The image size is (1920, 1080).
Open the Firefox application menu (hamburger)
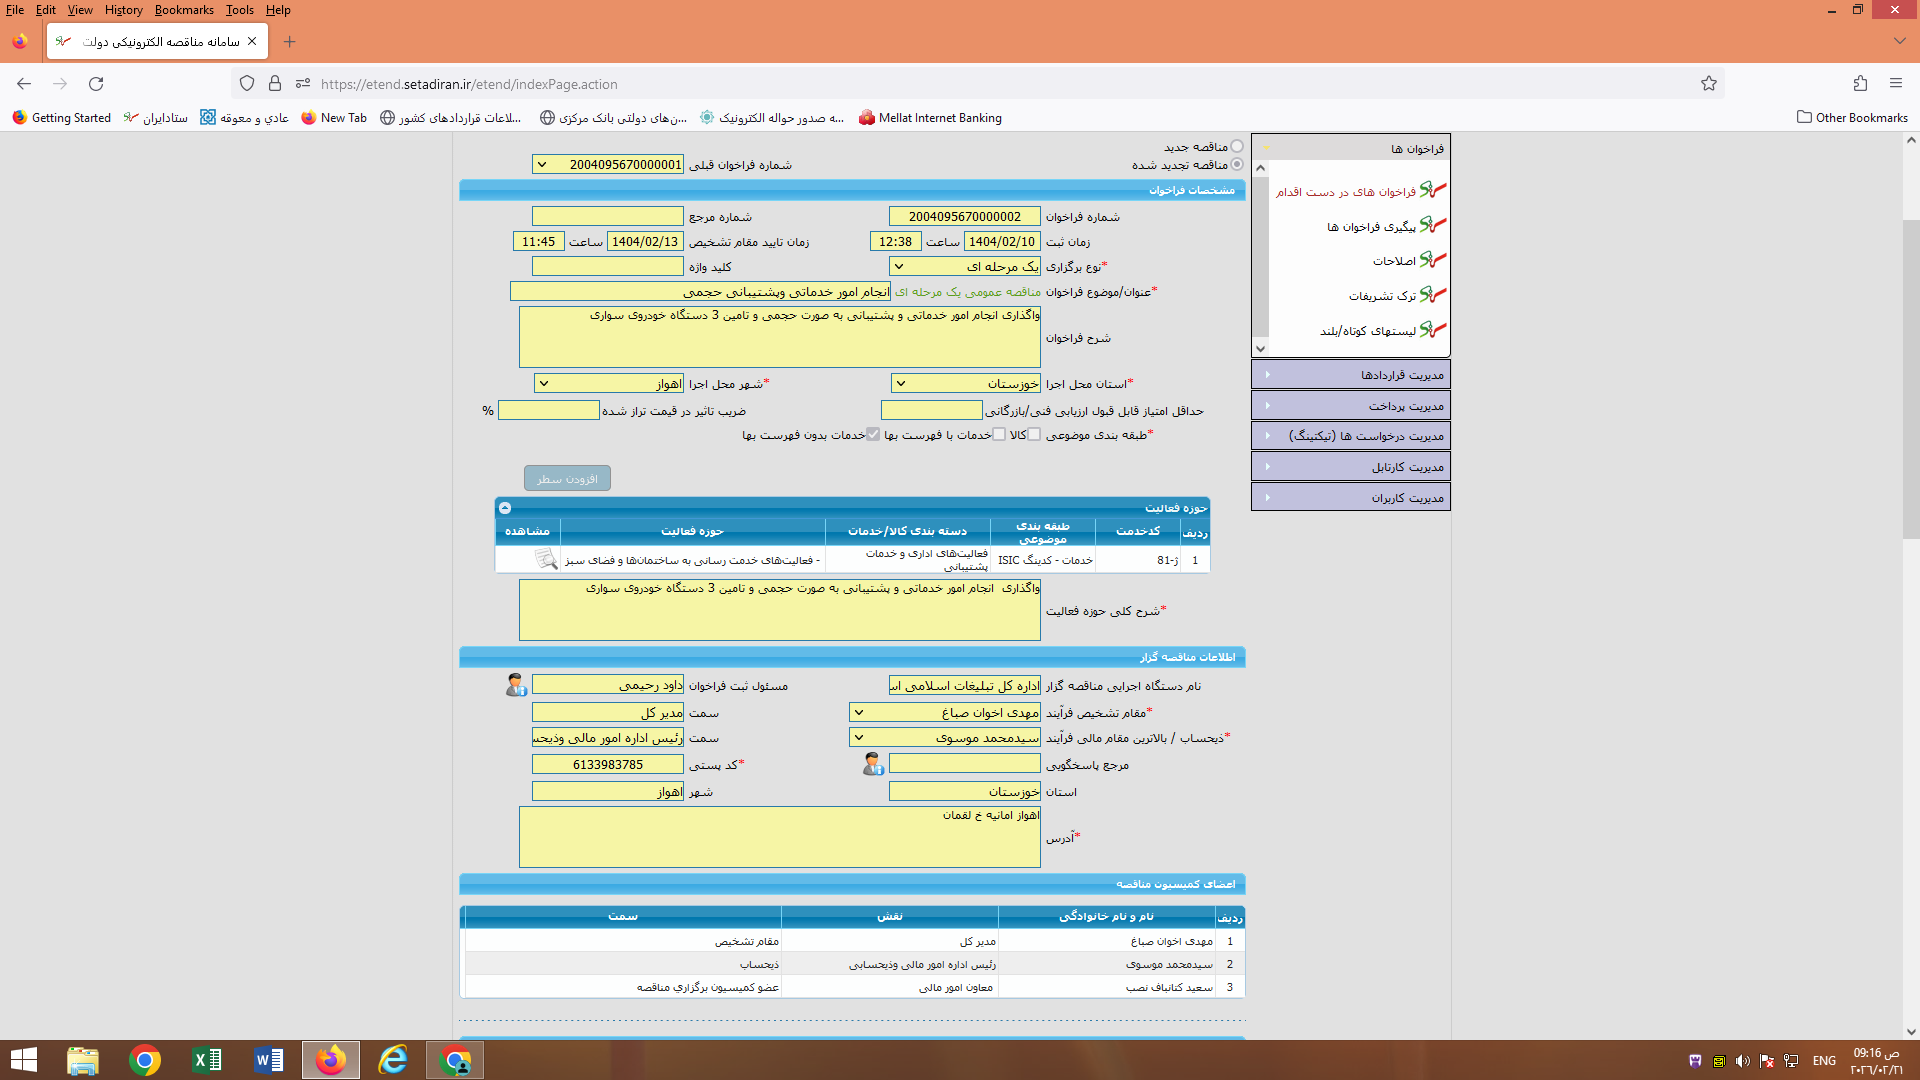(1896, 84)
